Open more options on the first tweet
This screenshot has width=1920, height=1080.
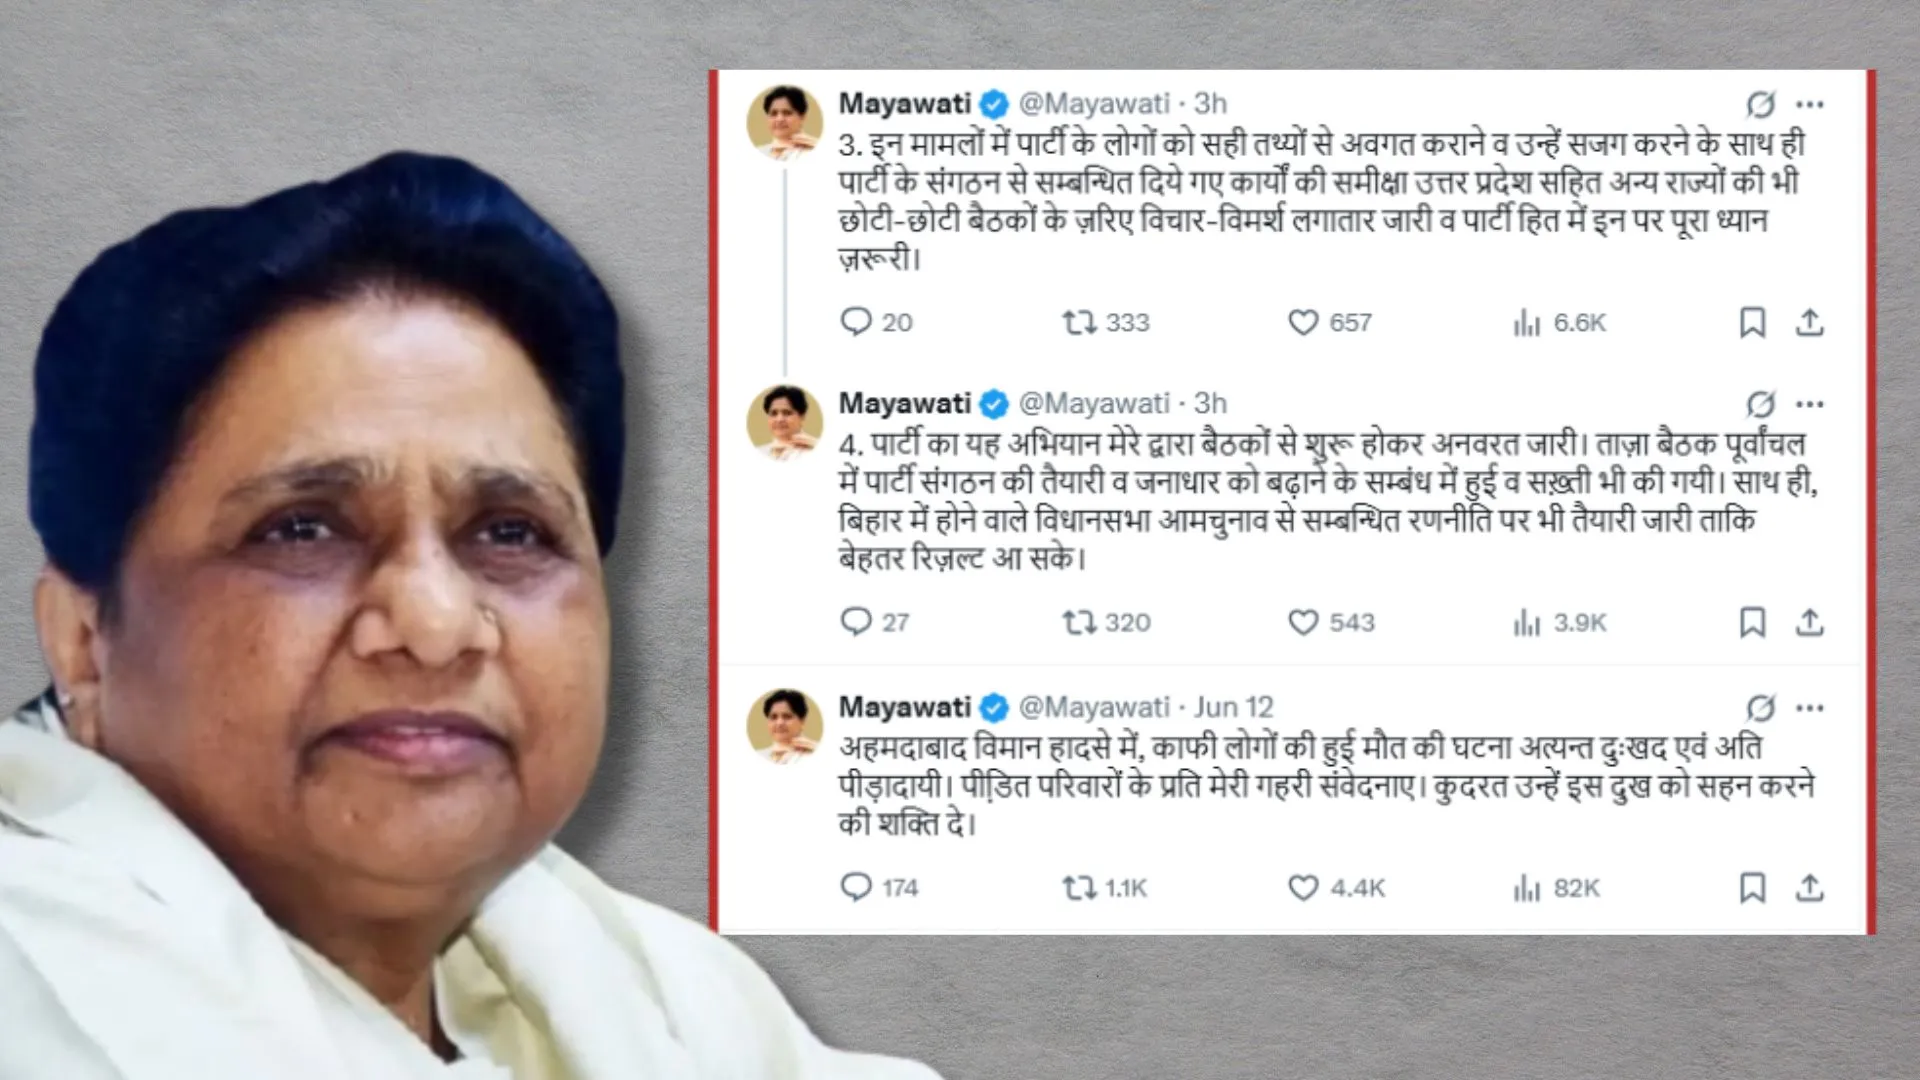(x=1810, y=104)
